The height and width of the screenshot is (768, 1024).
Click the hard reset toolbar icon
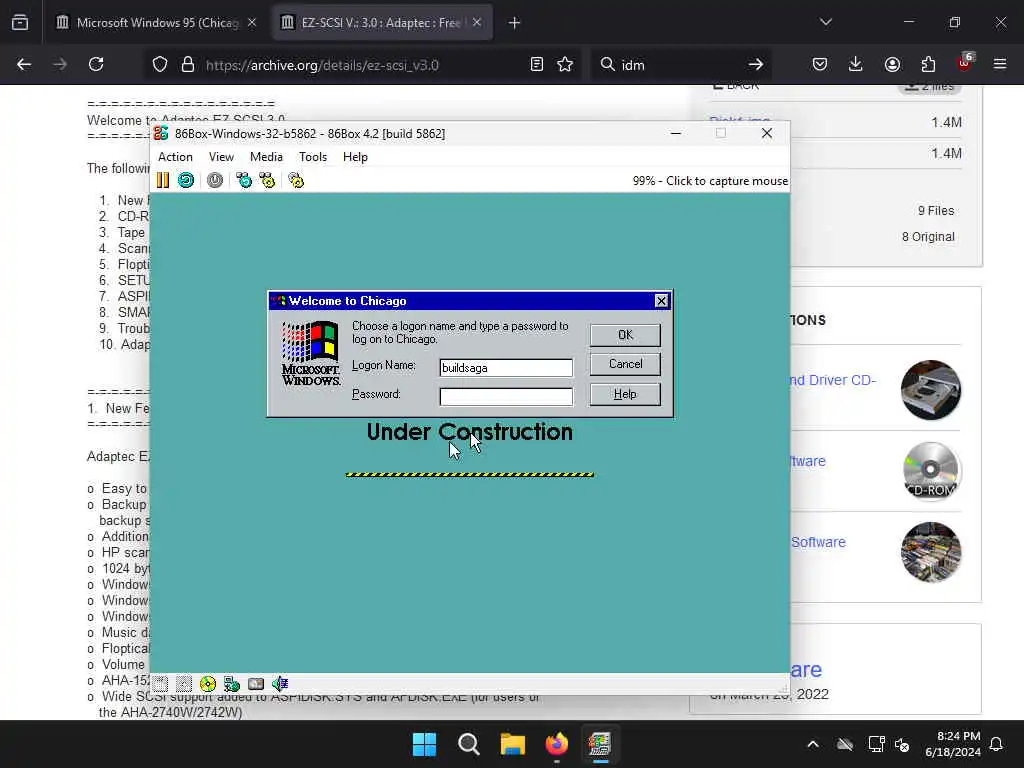tap(186, 180)
